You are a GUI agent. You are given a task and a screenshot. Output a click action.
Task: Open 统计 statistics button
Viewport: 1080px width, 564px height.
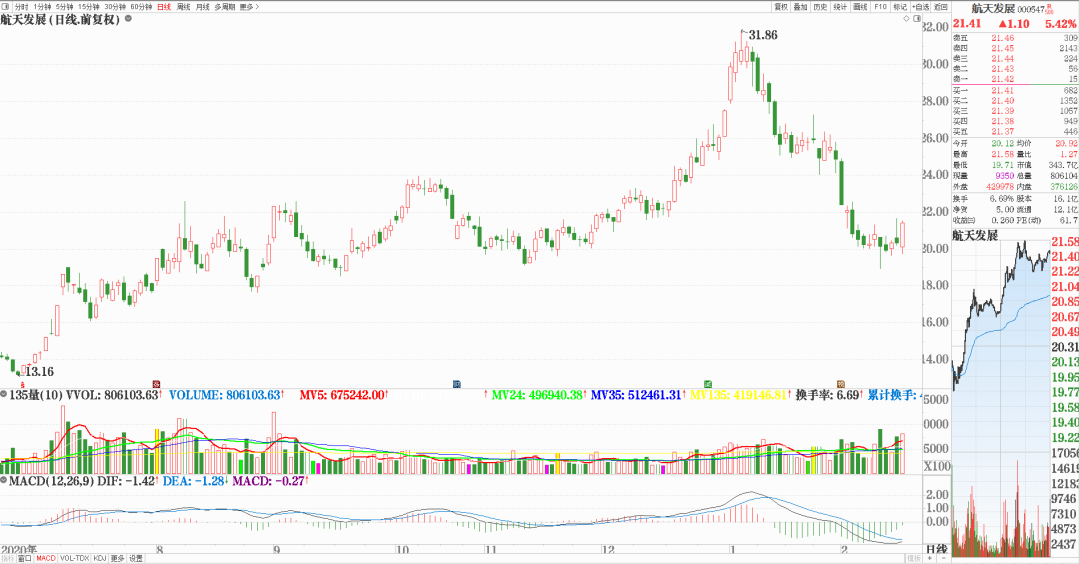[x=840, y=7]
